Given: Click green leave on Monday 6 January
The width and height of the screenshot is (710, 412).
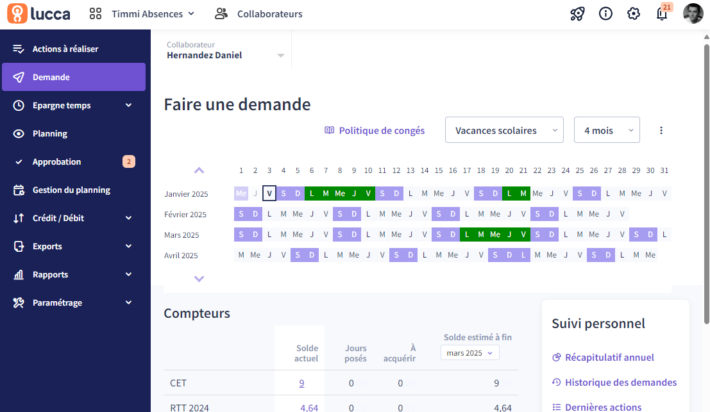Looking at the screenshot, I should tap(312, 193).
